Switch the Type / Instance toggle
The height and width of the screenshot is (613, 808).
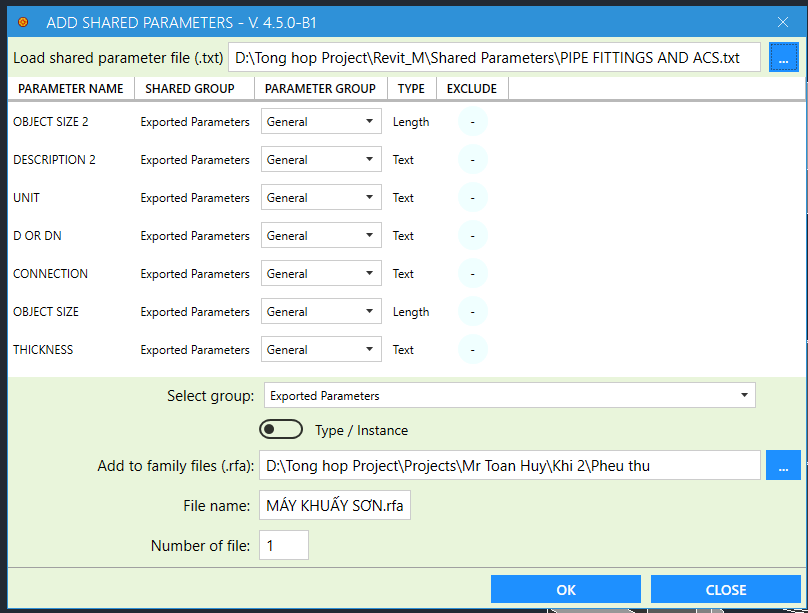[x=281, y=430]
